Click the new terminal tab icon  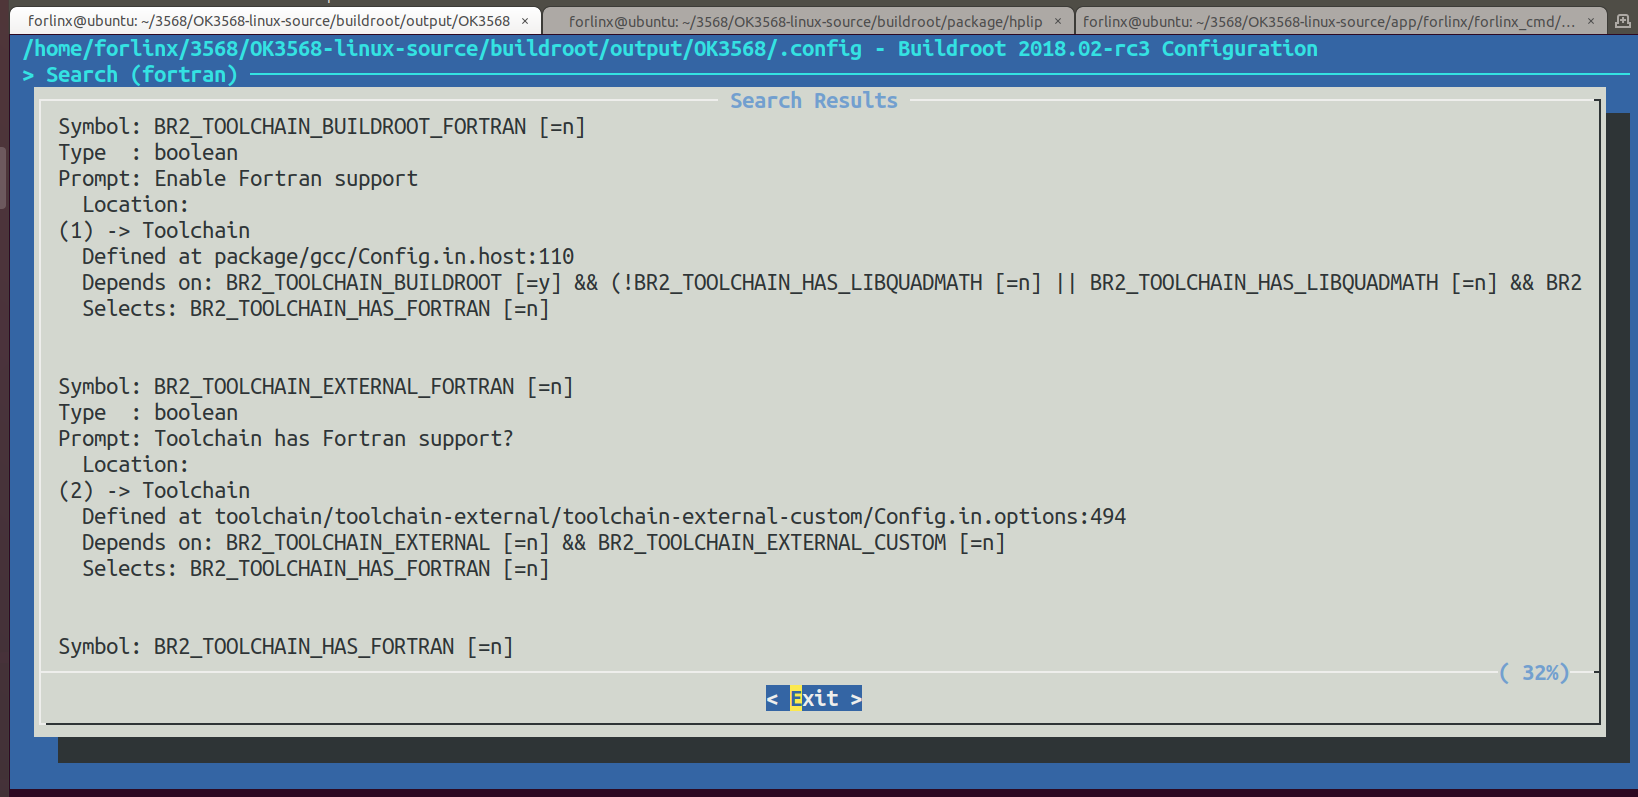(1622, 21)
